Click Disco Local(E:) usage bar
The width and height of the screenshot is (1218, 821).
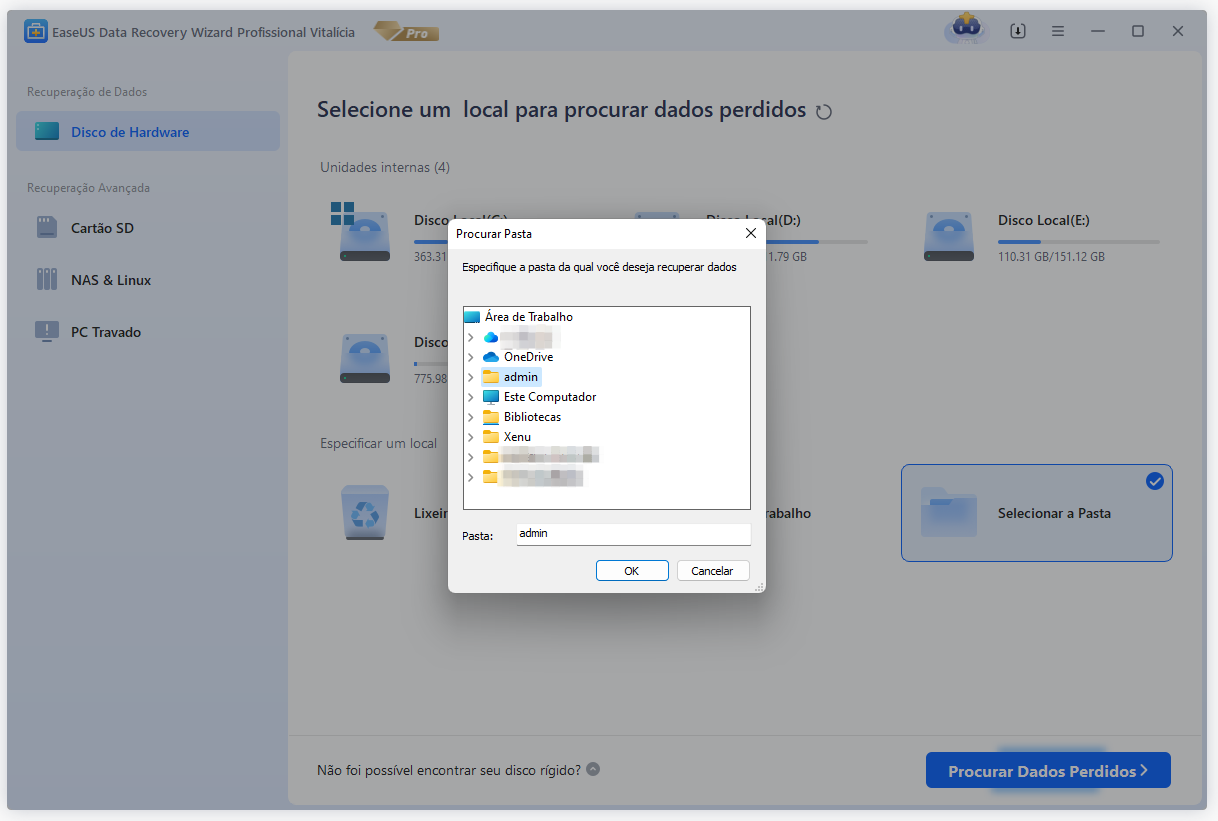(1079, 242)
